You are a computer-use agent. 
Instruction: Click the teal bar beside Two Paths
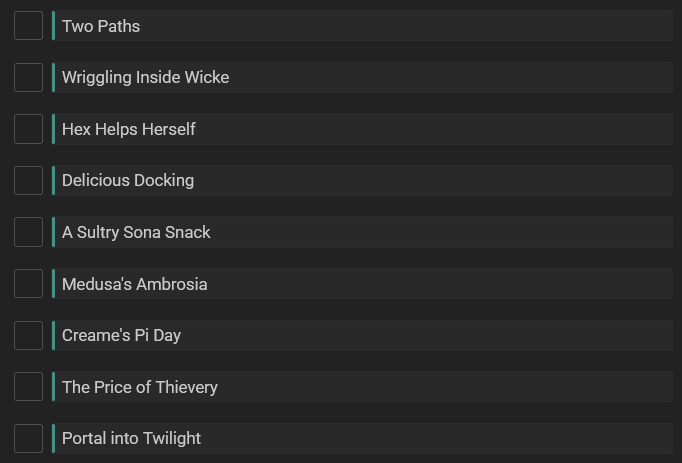(x=53, y=26)
